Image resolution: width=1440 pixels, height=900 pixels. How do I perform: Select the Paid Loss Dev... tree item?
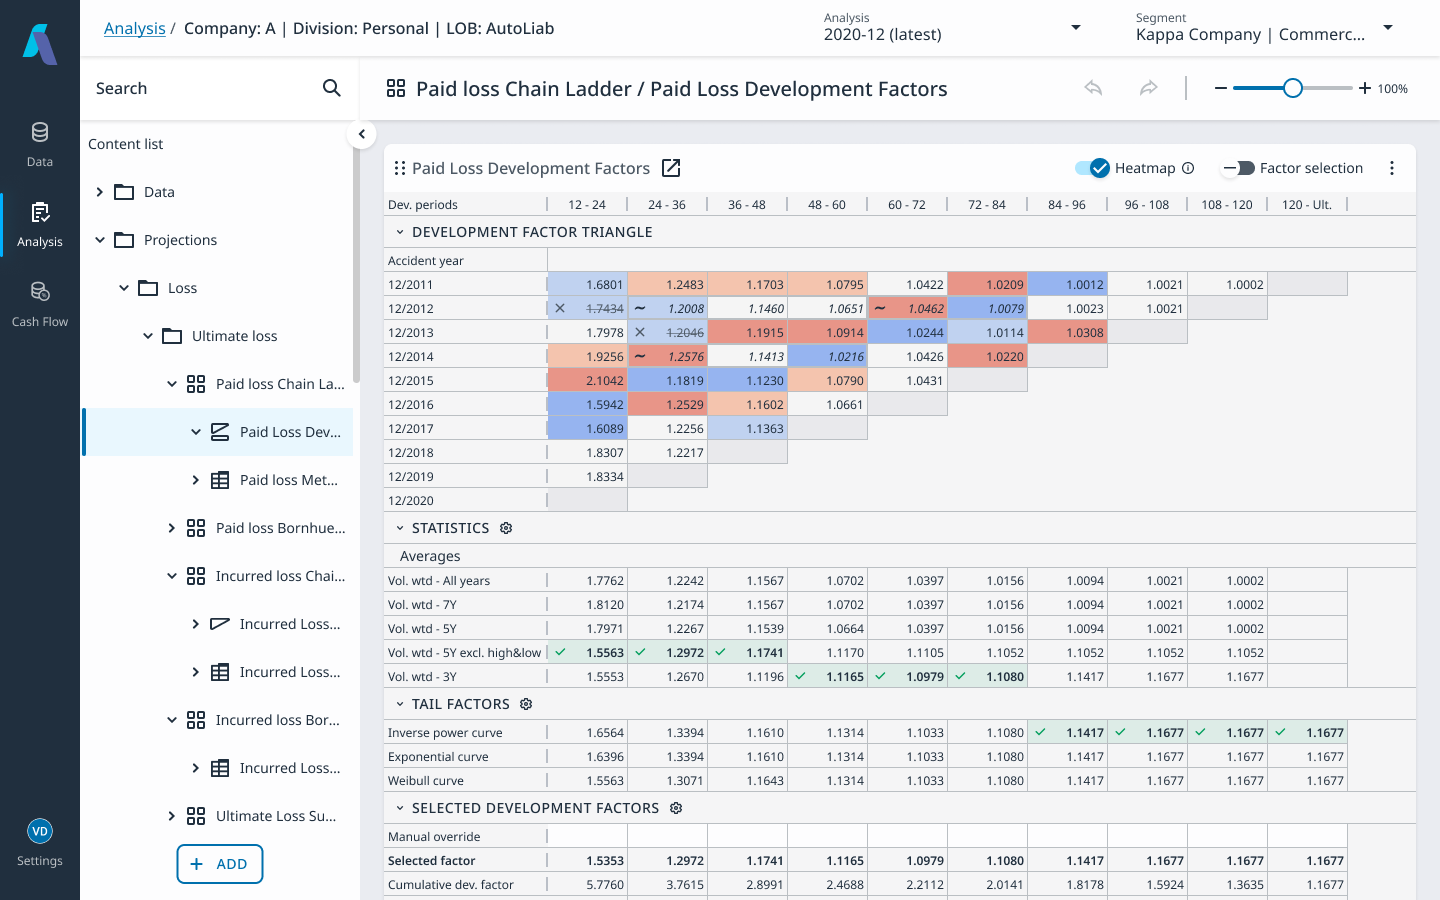(x=218, y=432)
